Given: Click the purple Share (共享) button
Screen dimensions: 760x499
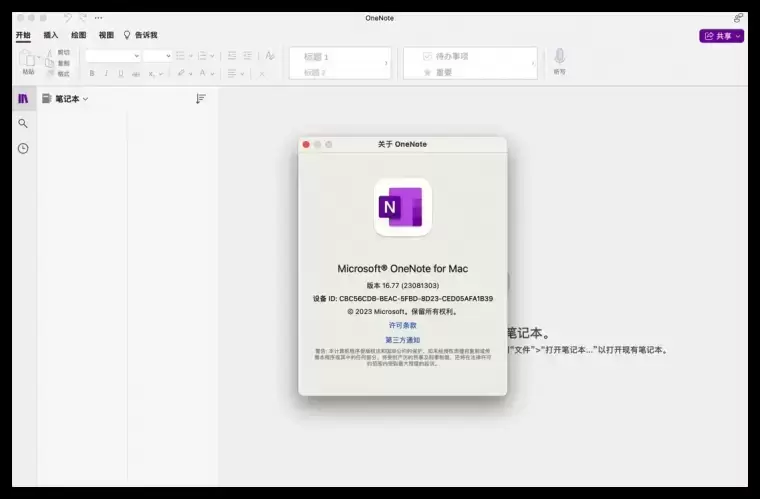Looking at the screenshot, I should pos(721,36).
